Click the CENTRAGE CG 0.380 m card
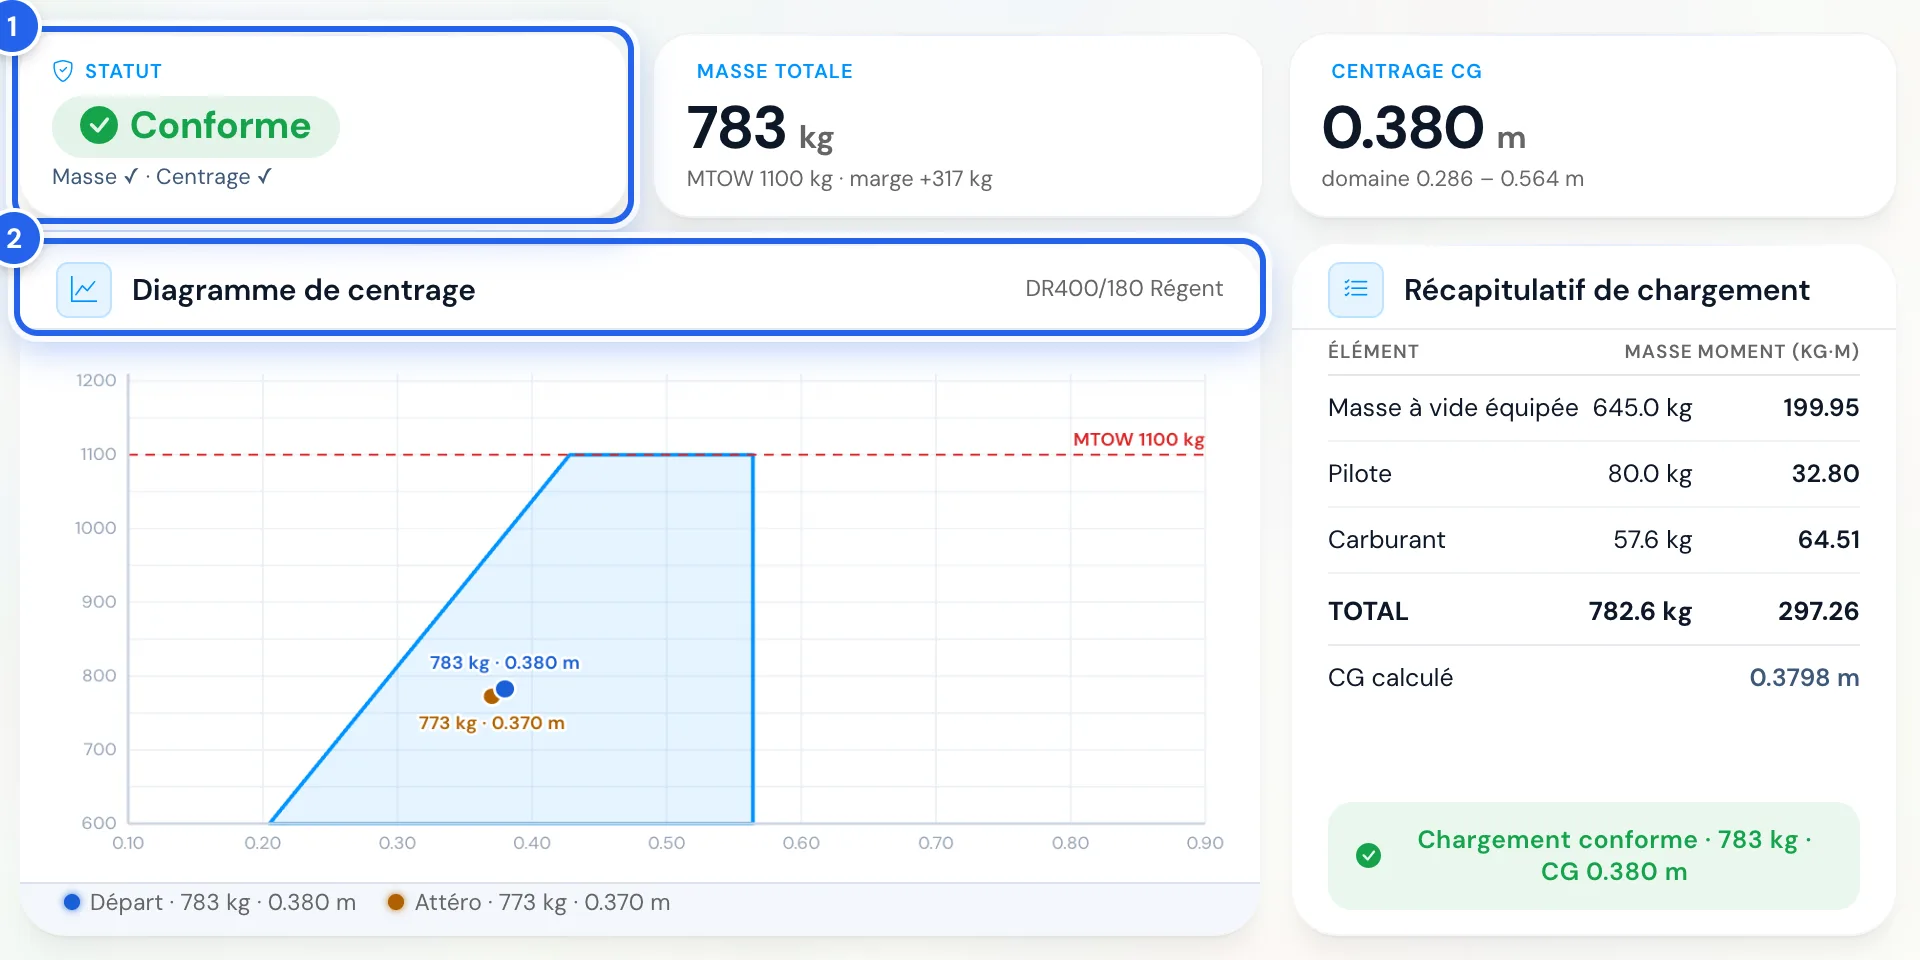 (1593, 126)
